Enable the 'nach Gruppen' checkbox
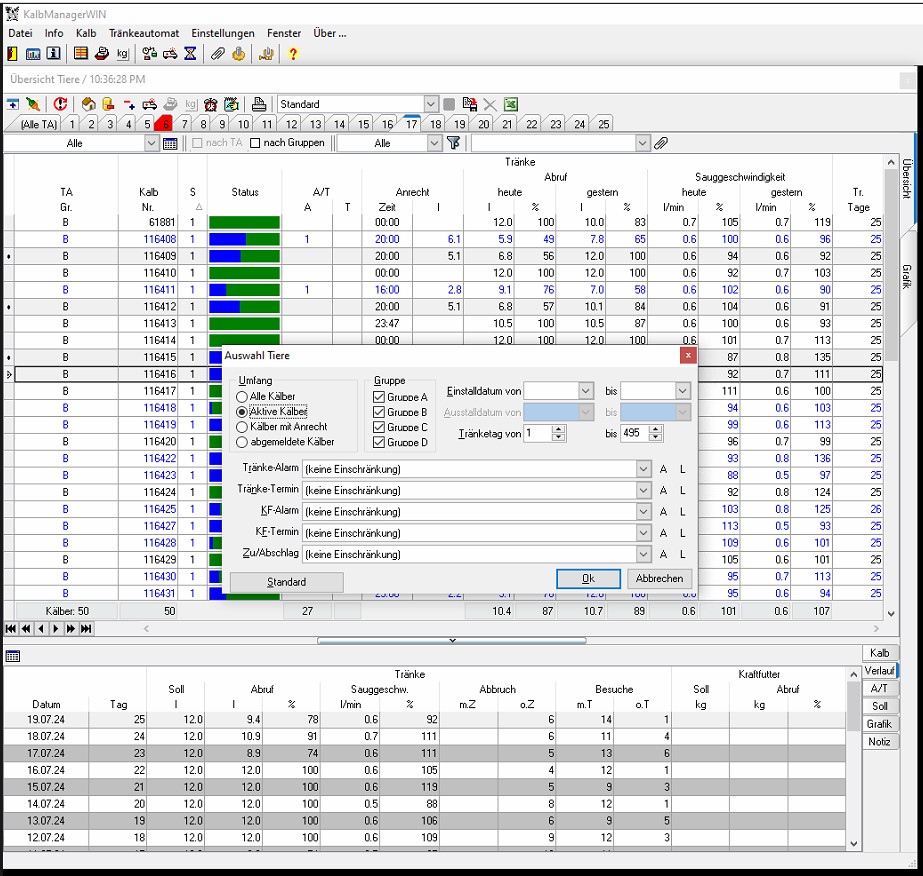The image size is (923, 876). (x=256, y=143)
